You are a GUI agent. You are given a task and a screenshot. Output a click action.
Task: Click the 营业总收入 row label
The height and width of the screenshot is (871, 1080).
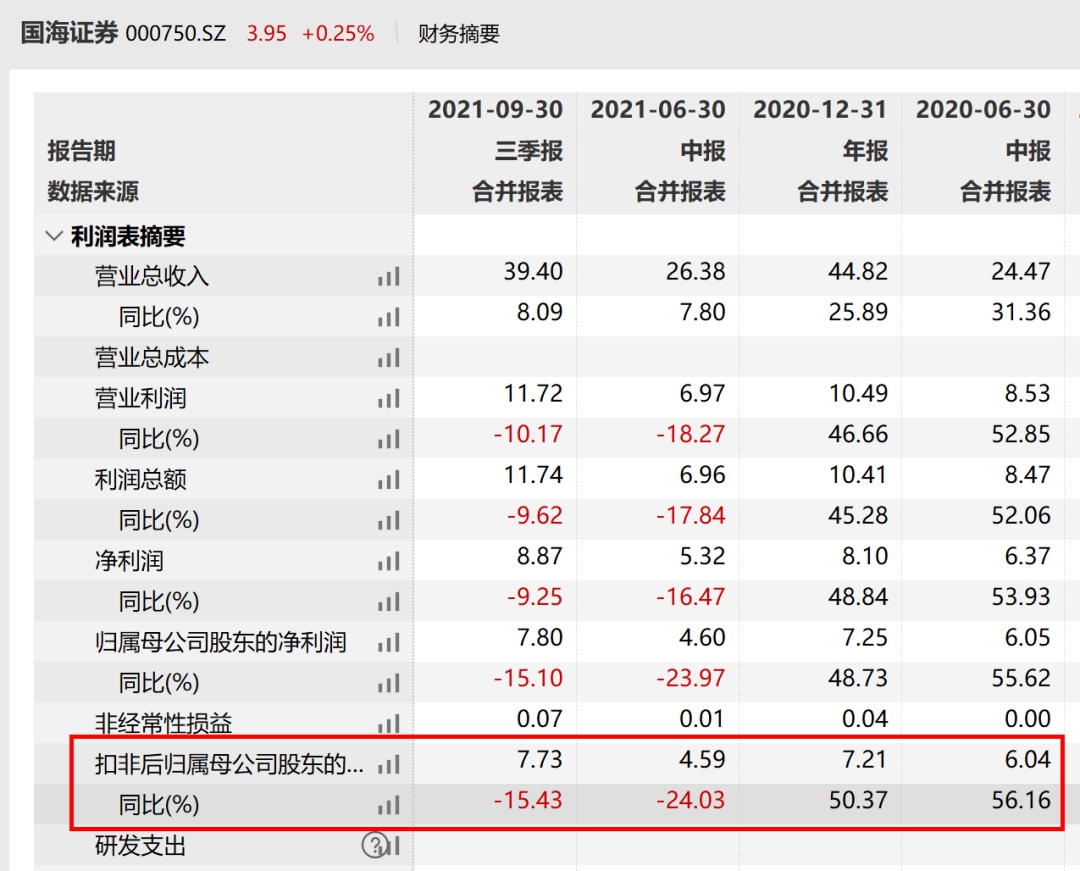[x=152, y=277]
